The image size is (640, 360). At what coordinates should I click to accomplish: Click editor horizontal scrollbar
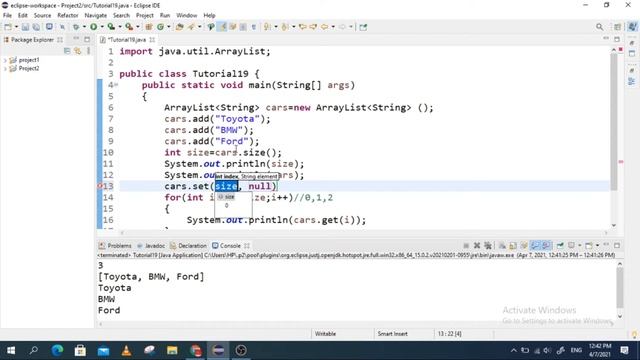tap(363, 233)
